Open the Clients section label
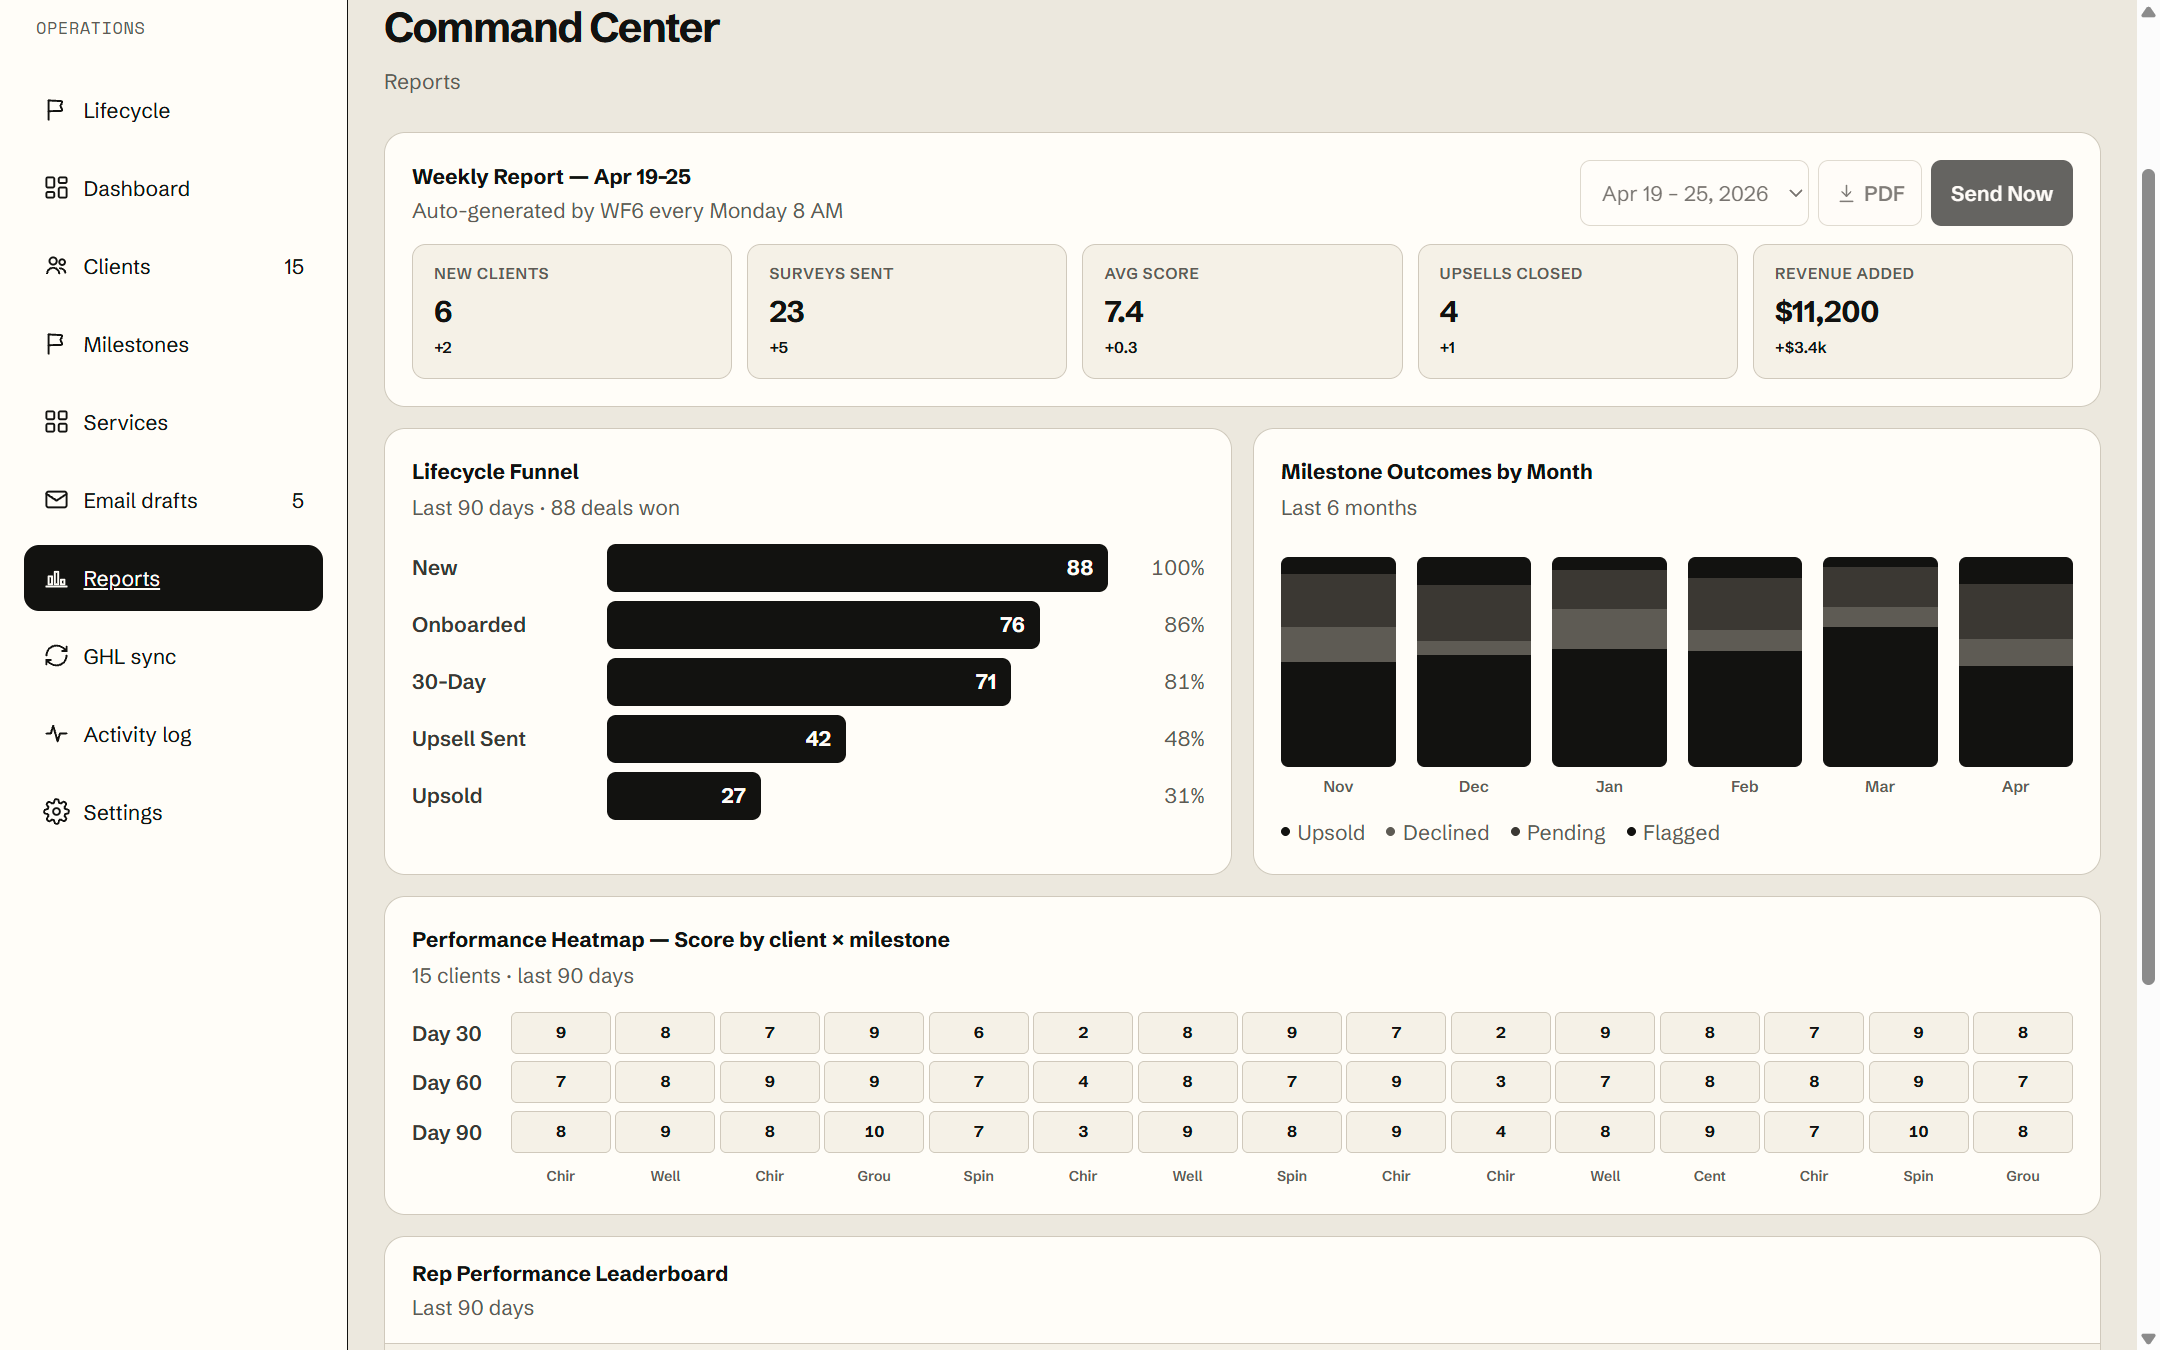The width and height of the screenshot is (2160, 1350). 117,267
